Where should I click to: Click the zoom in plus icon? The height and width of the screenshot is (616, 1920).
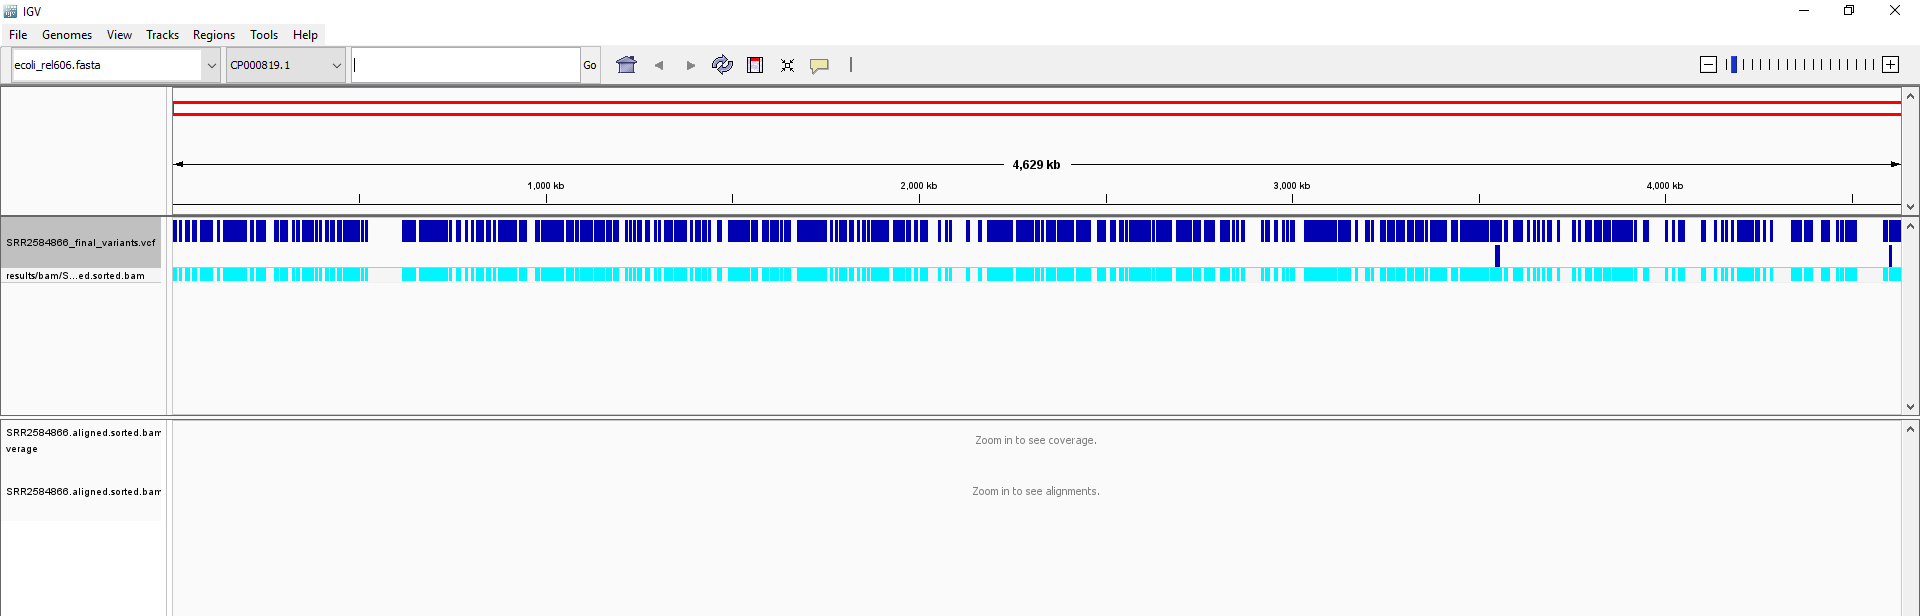click(1890, 65)
